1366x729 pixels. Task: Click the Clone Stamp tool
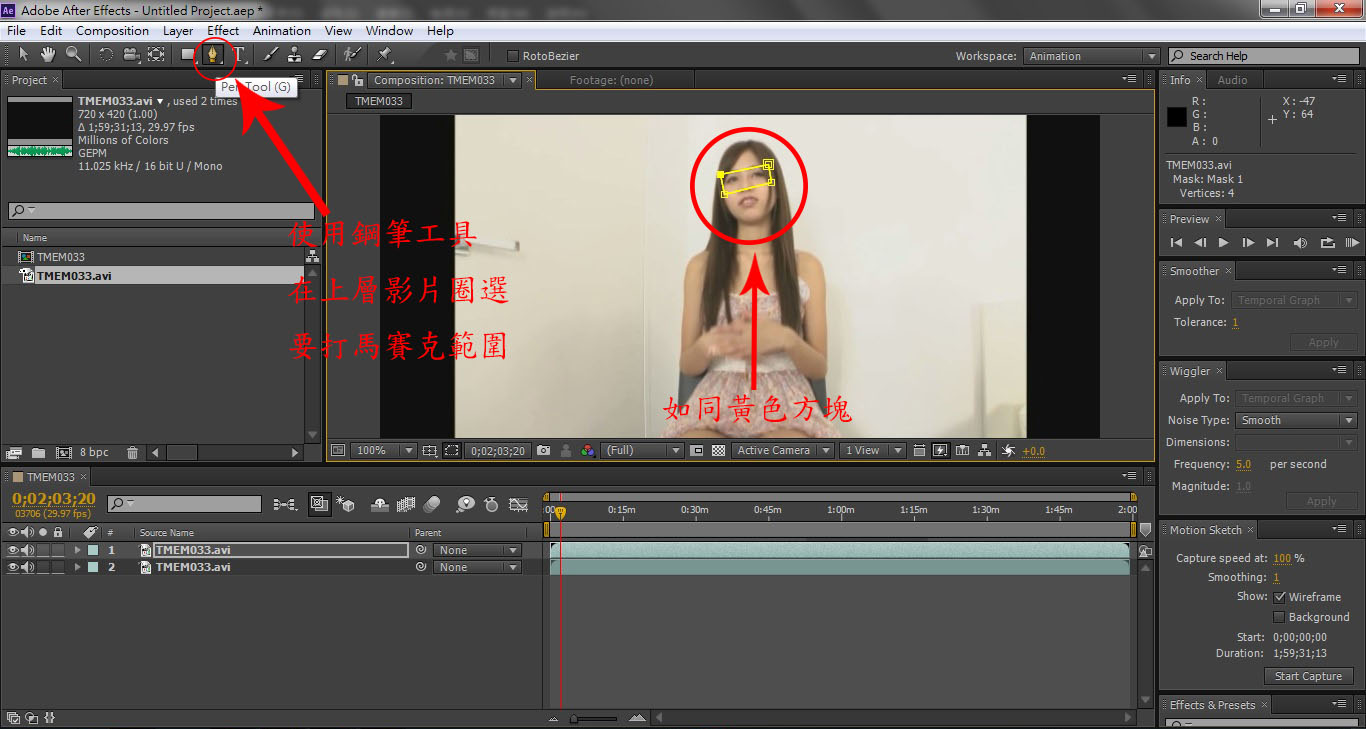tap(295, 55)
